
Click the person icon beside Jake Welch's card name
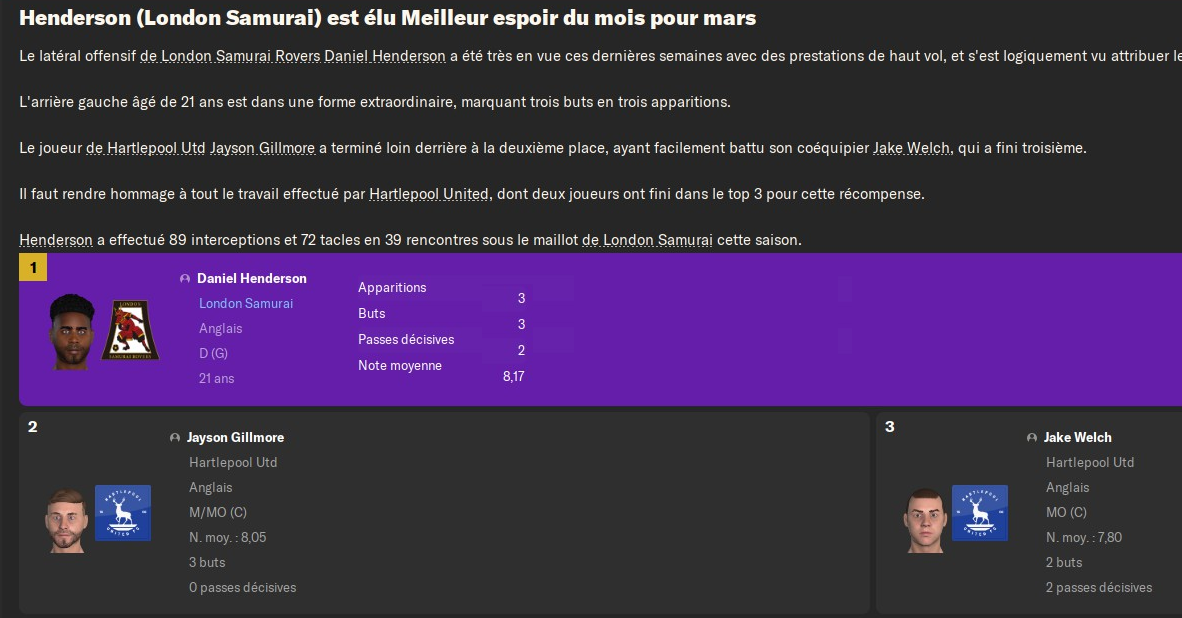coord(1032,438)
